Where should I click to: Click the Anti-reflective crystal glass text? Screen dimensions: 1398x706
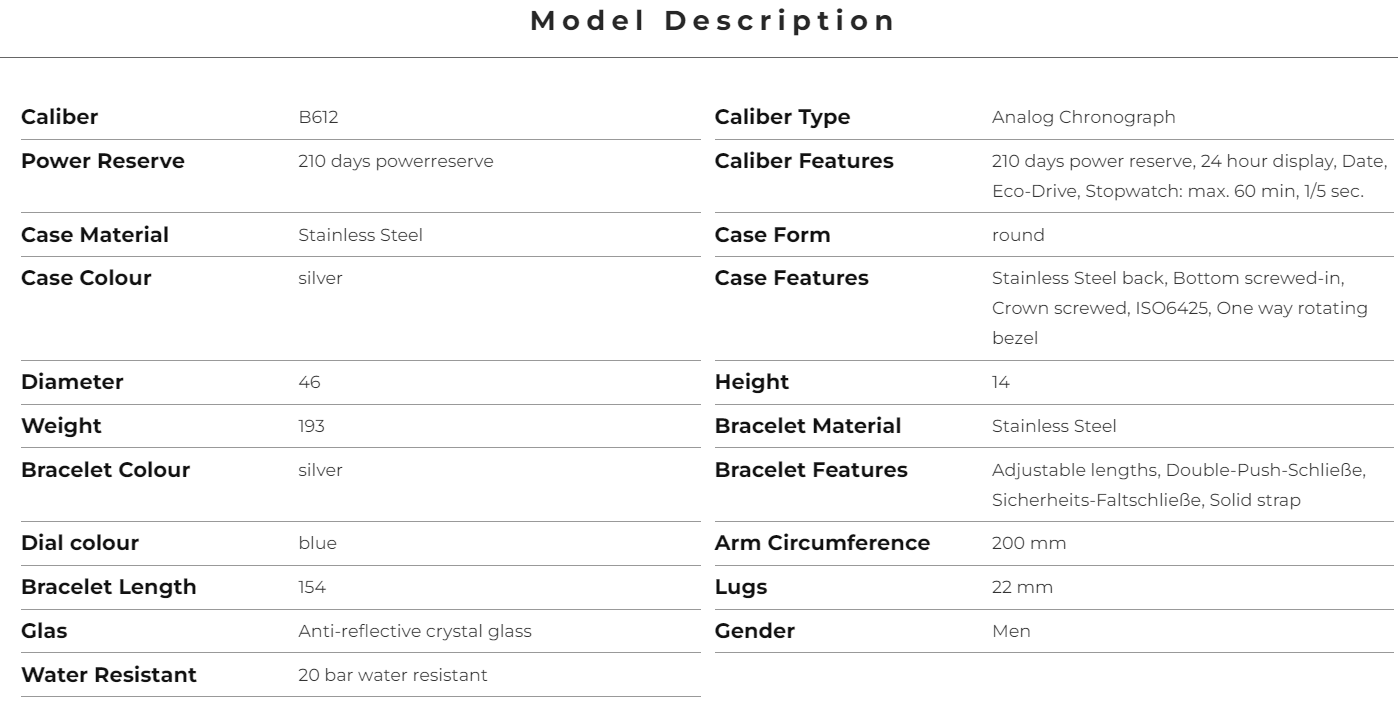coord(415,632)
